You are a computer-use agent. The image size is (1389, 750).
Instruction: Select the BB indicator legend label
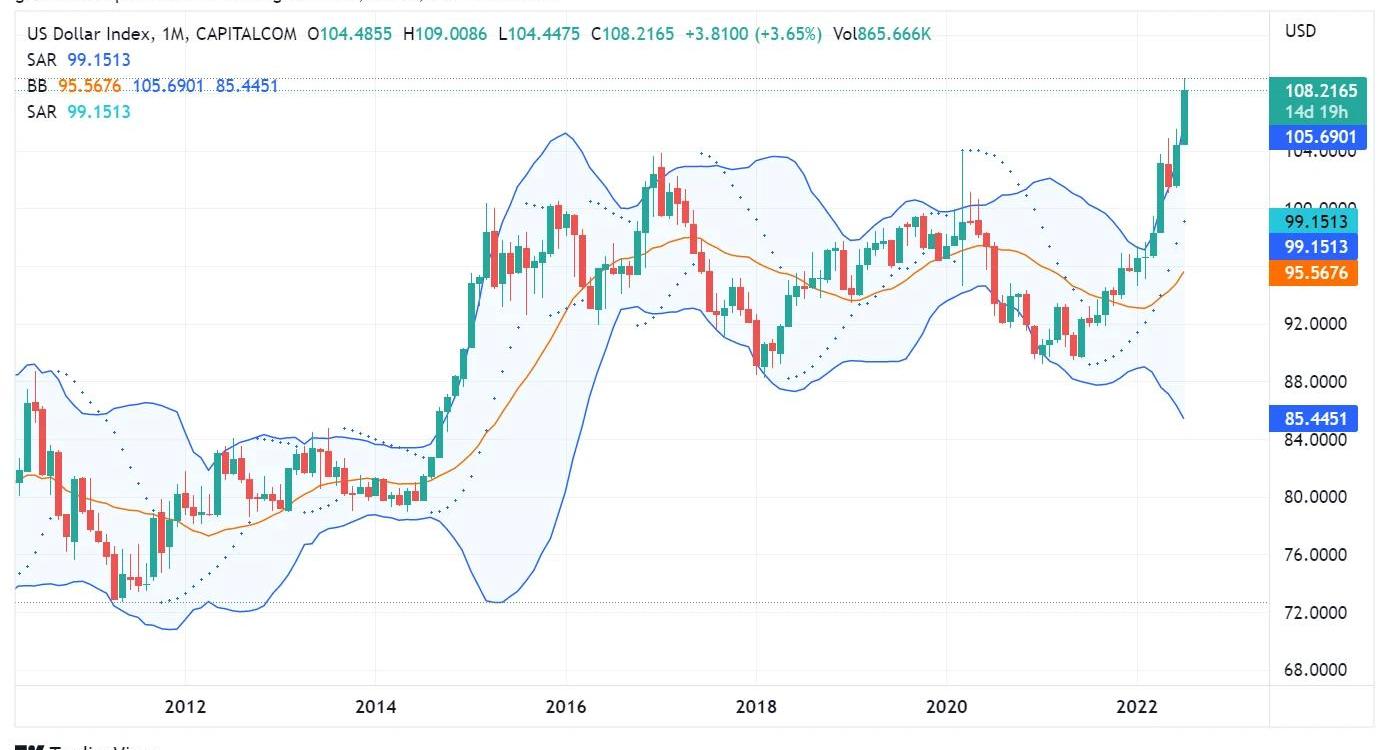tap(37, 86)
